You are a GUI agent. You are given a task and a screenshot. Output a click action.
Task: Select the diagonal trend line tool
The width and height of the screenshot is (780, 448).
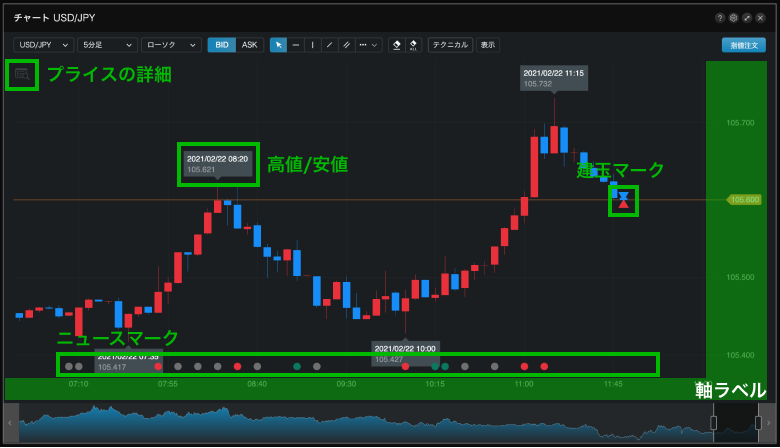329,45
